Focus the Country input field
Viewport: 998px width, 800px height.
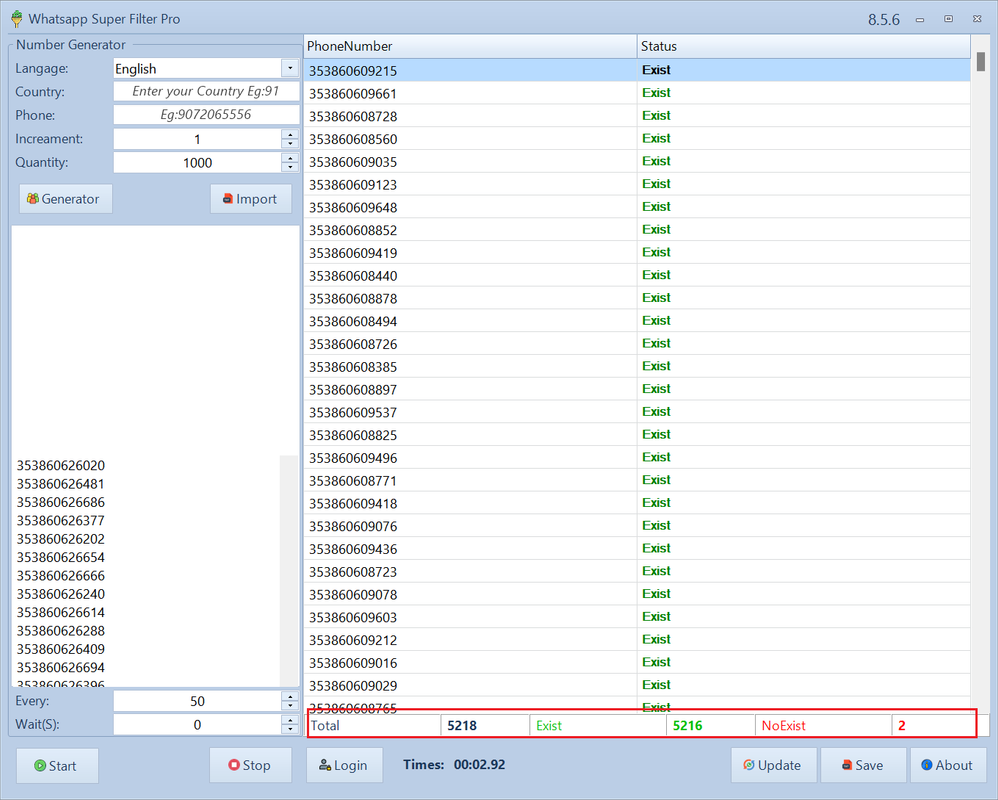click(206, 91)
